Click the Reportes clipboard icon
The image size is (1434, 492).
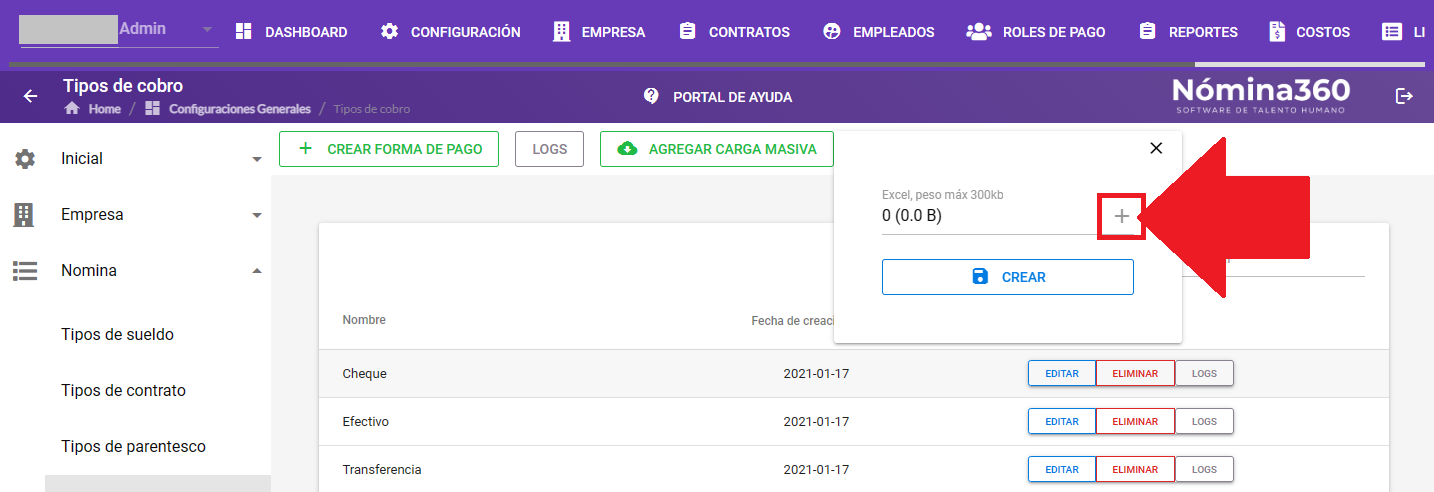1147,32
